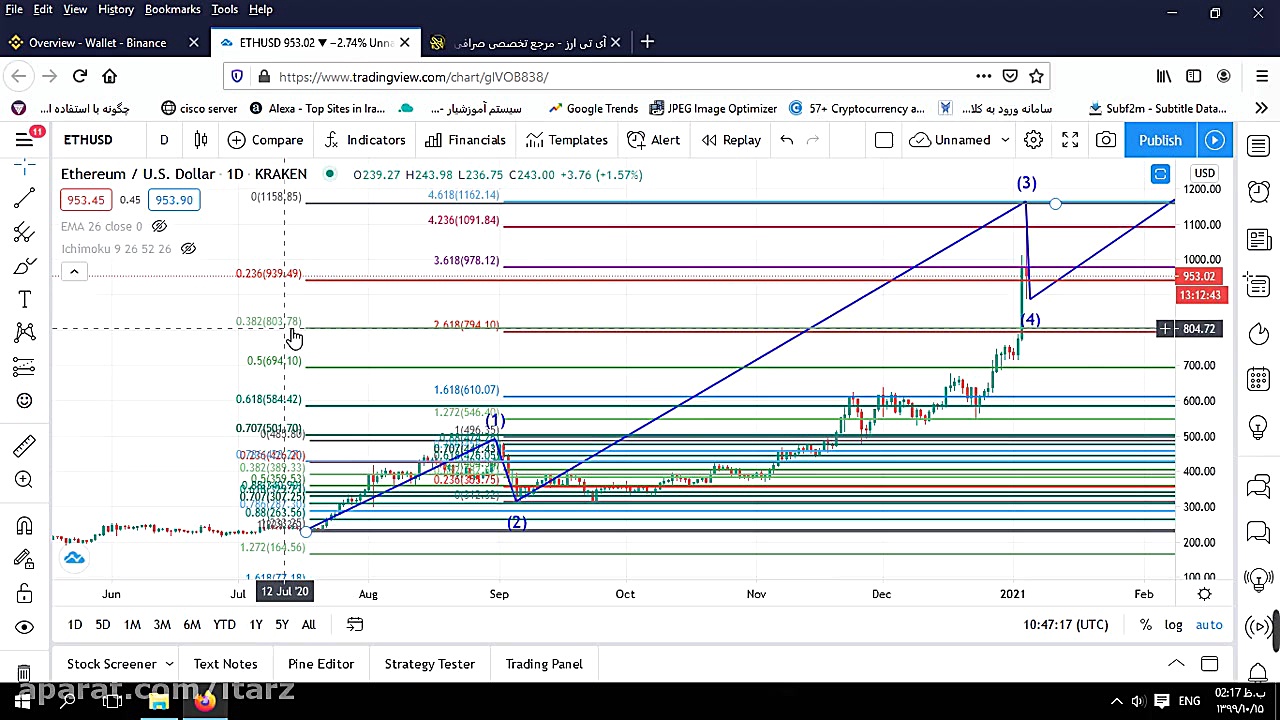Image resolution: width=1280 pixels, height=720 pixels.
Task: Maximize the bottom panel with up arrow
Action: click(1176, 664)
